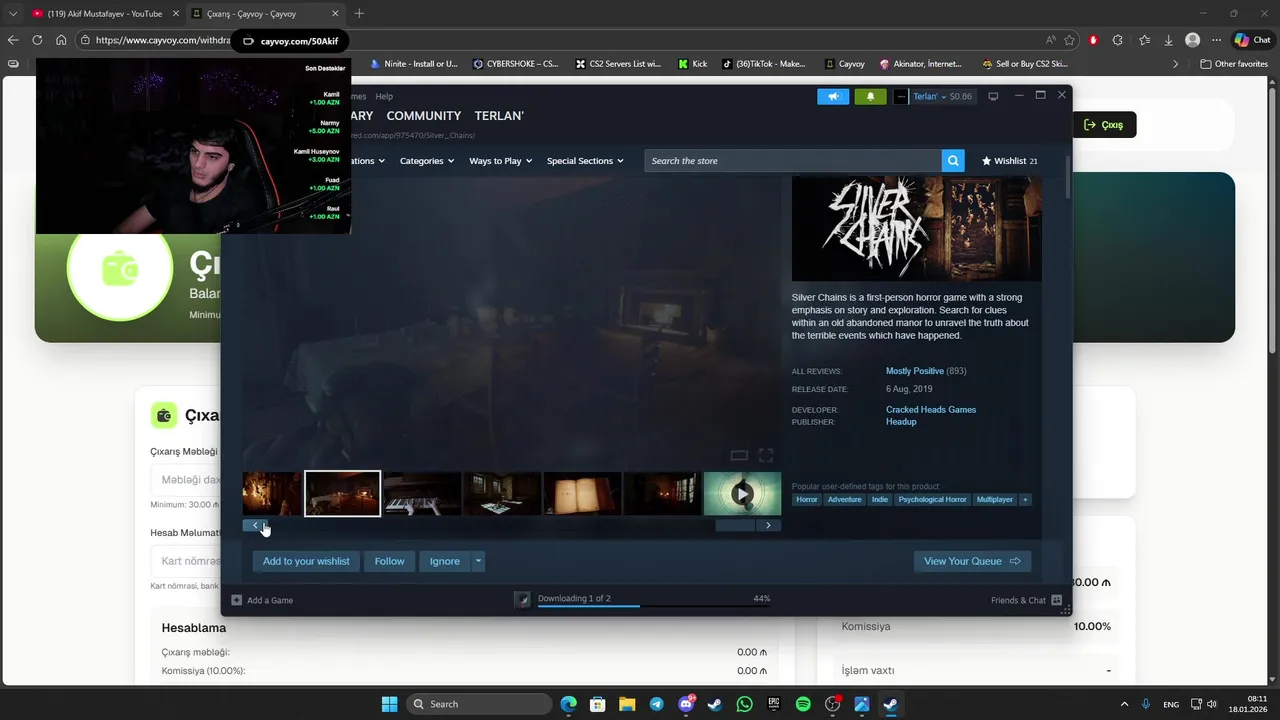The image size is (1280, 720).
Task: Toggle fullscreen for the screenshot viewer
Action: coord(766,455)
